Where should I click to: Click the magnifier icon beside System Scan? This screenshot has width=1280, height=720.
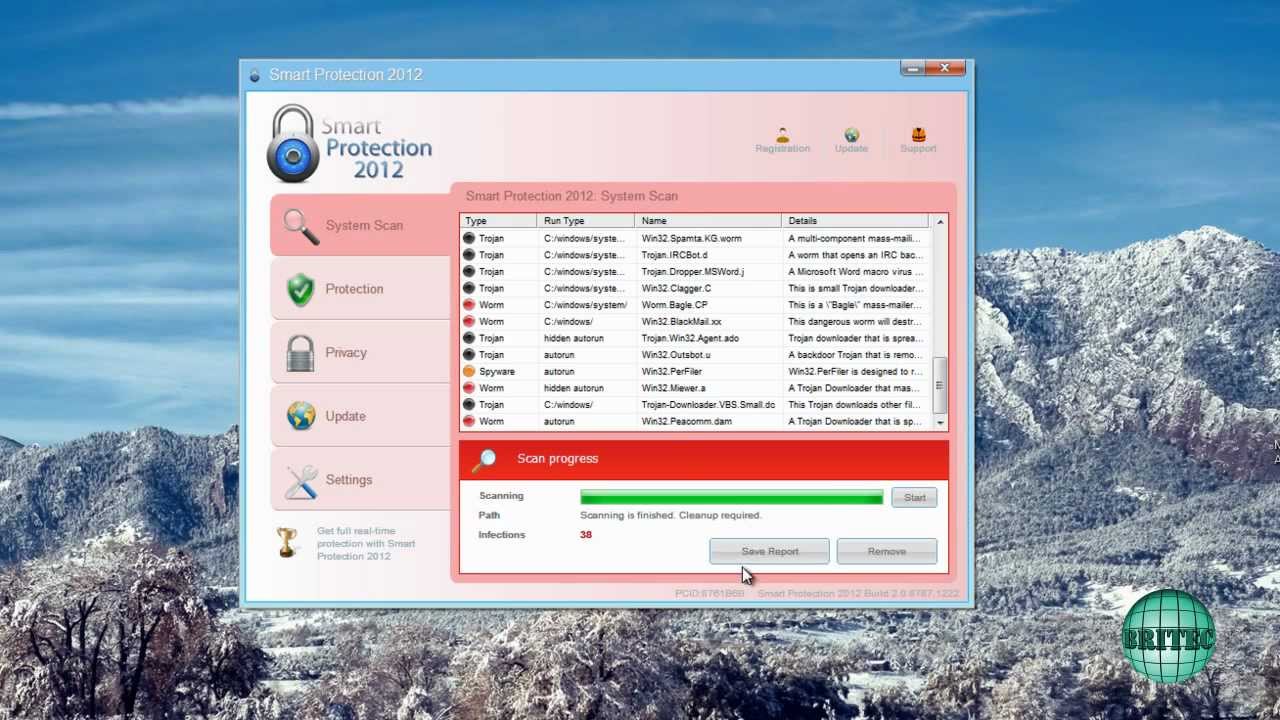tap(300, 226)
